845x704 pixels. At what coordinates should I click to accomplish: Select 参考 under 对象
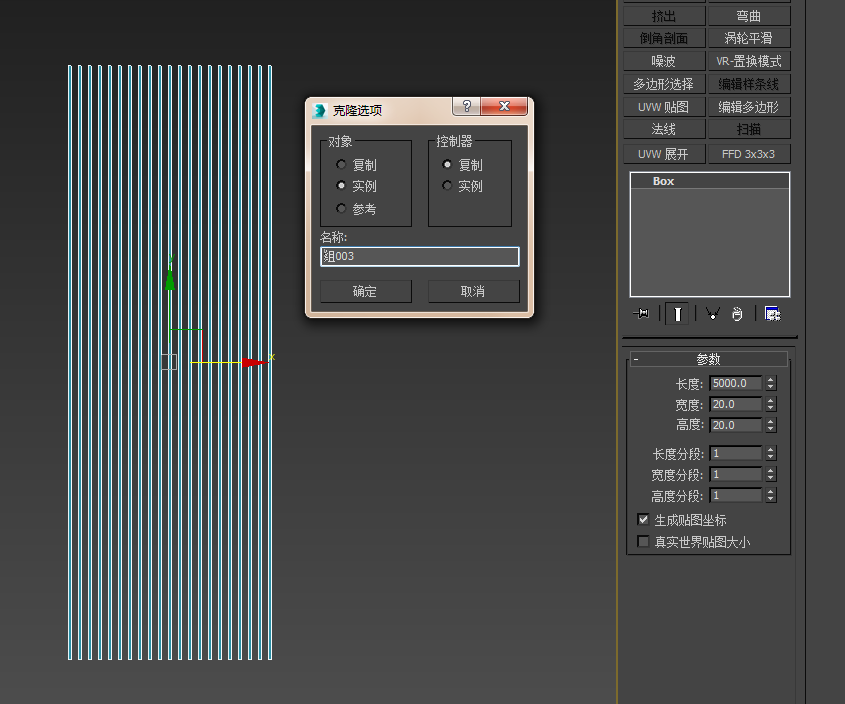click(341, 209)
